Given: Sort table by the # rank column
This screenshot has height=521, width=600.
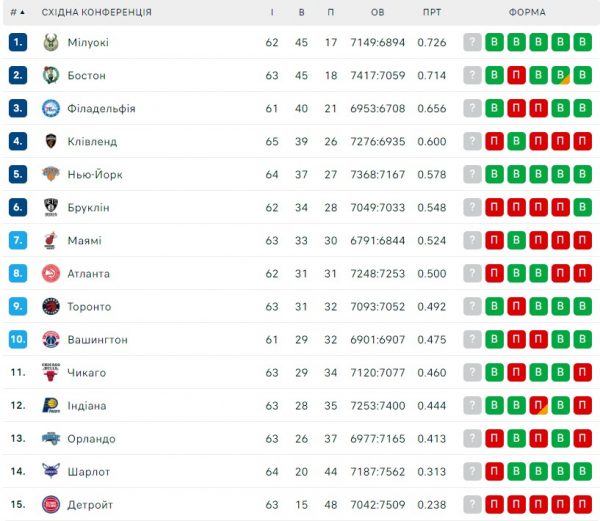Looking at the screenshot, I should point(18,11).
